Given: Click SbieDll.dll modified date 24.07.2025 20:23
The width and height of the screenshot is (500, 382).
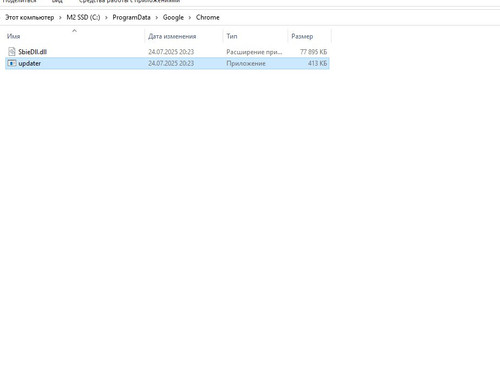Looking at the screenshot, I should (x=171, y=52).
